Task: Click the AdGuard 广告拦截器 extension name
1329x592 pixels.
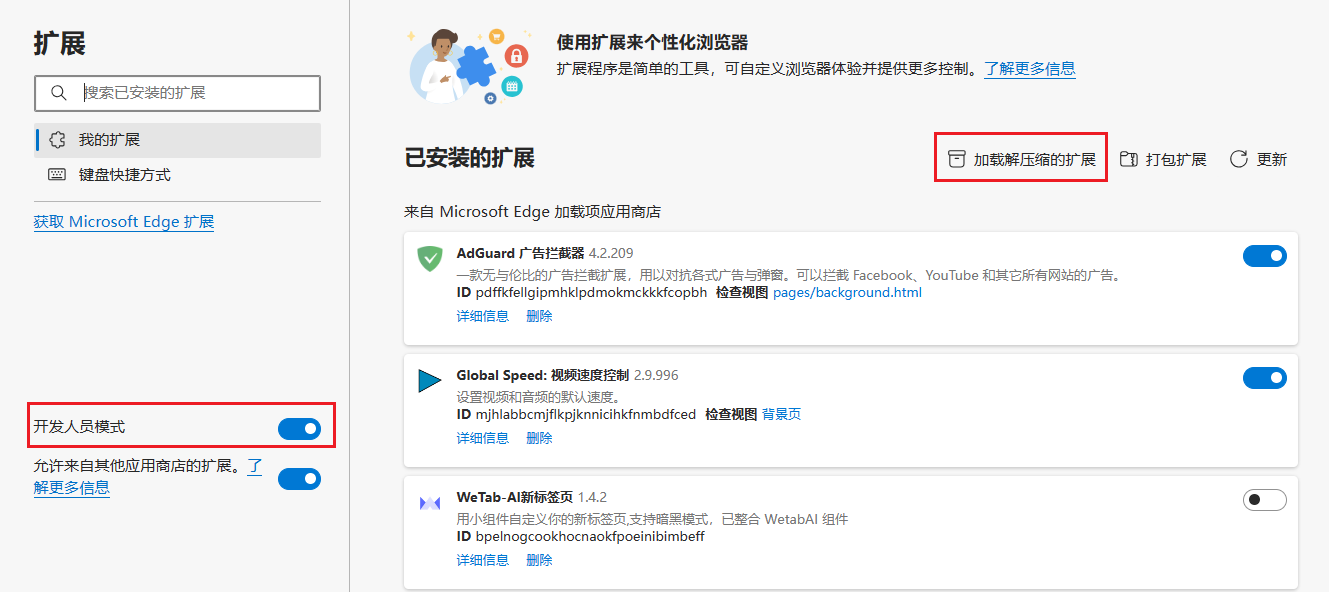Action: [520, 253]
